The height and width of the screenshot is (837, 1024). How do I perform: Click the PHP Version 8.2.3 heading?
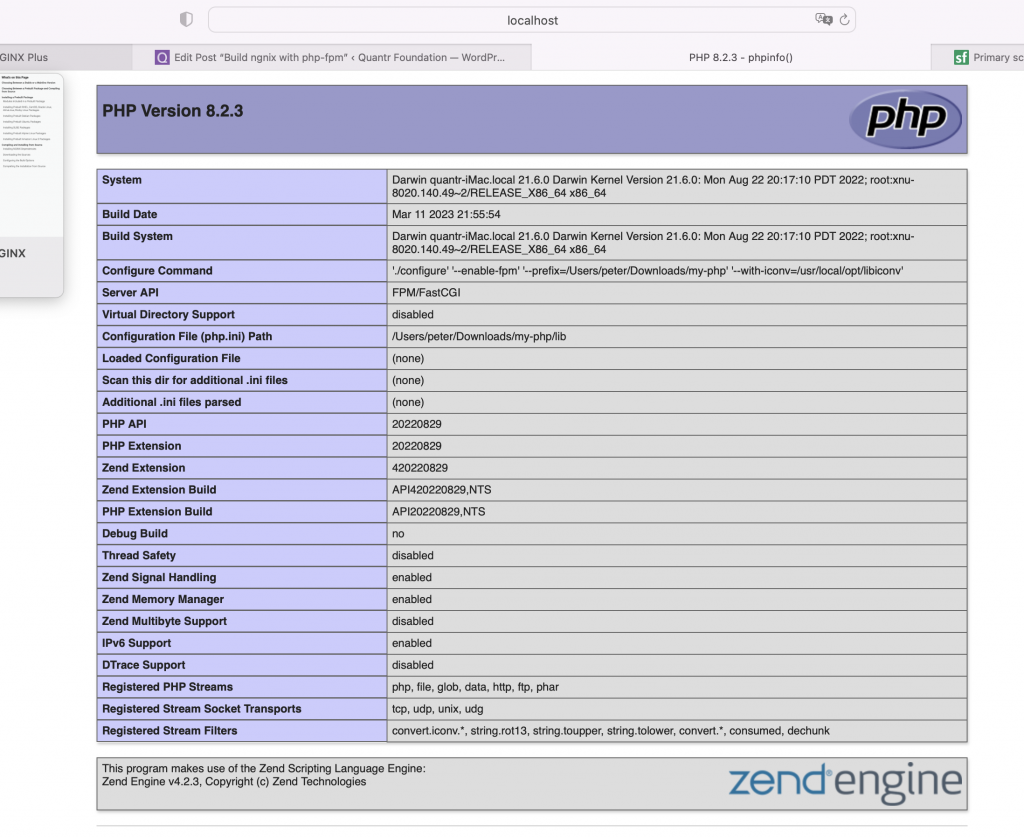point(172,111)
